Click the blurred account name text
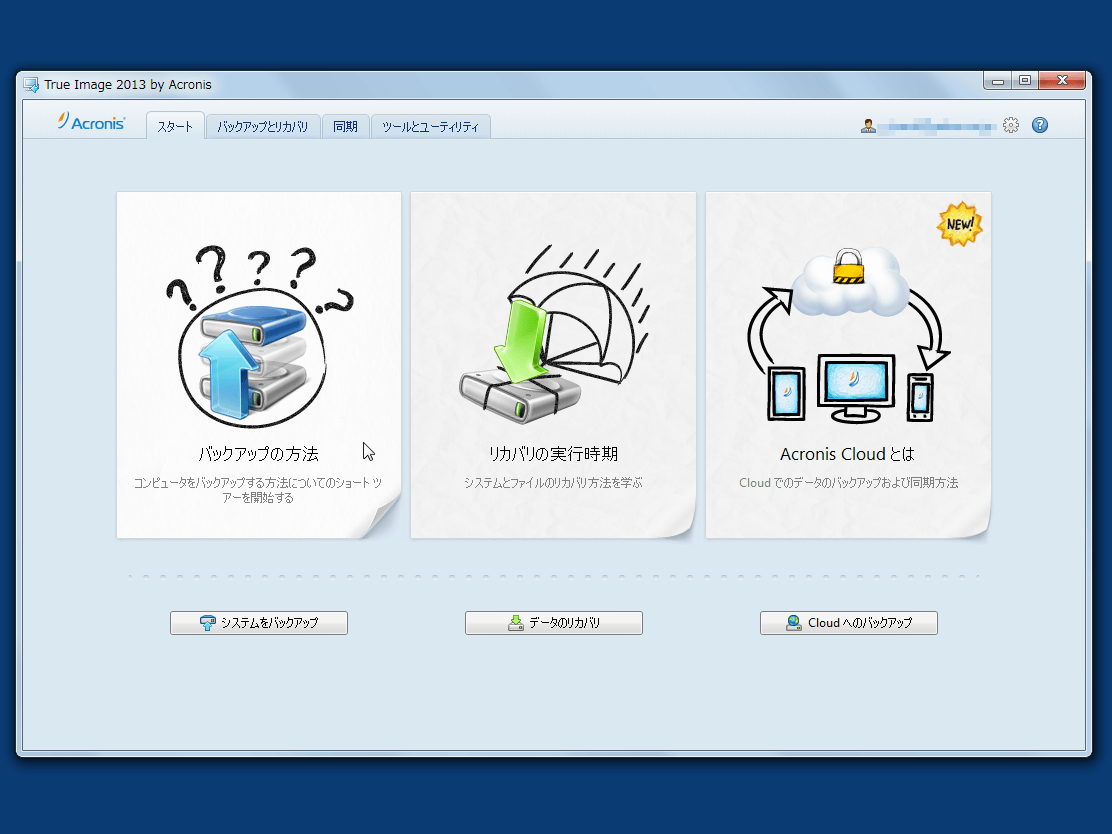Image resolution: width=1112 pixels, height=834 pixels. [x=936, y=127]
